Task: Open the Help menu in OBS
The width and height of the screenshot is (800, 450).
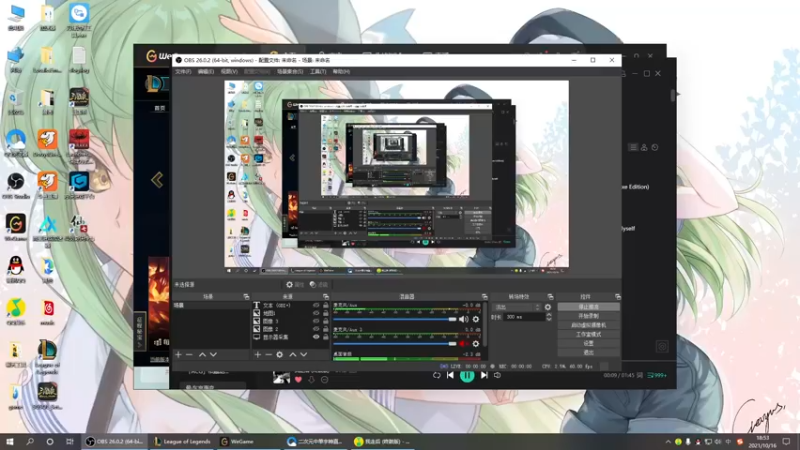Action: 341,72
